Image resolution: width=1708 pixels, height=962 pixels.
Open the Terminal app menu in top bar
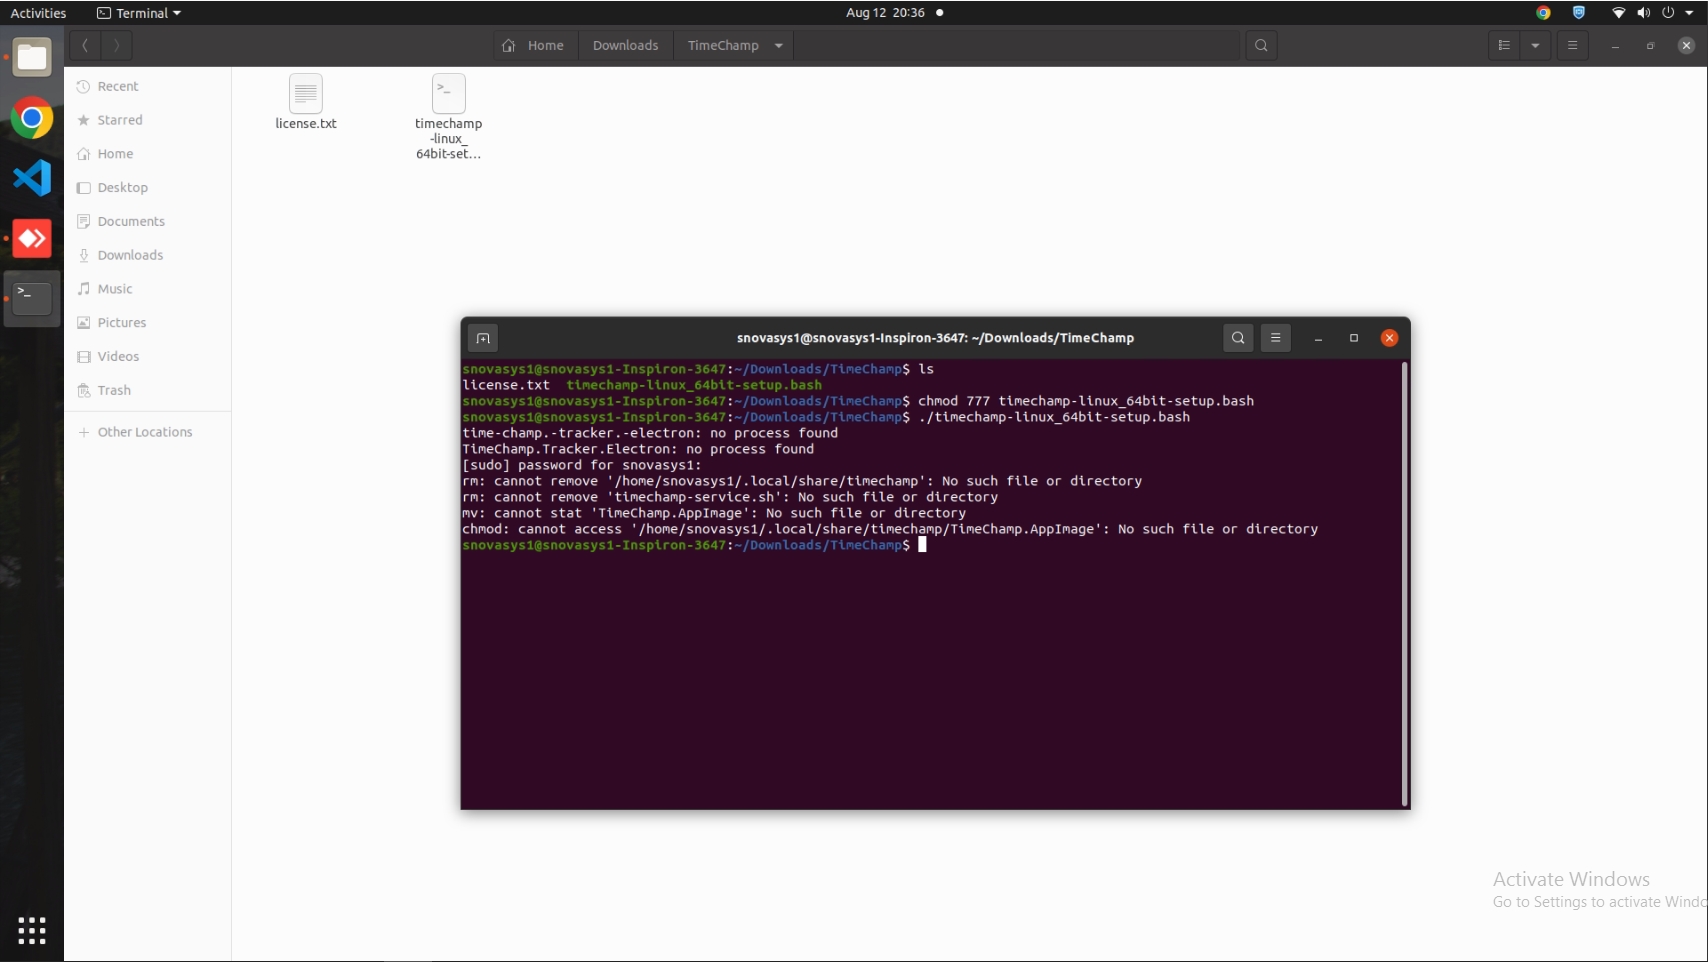(x=139, y=13)
